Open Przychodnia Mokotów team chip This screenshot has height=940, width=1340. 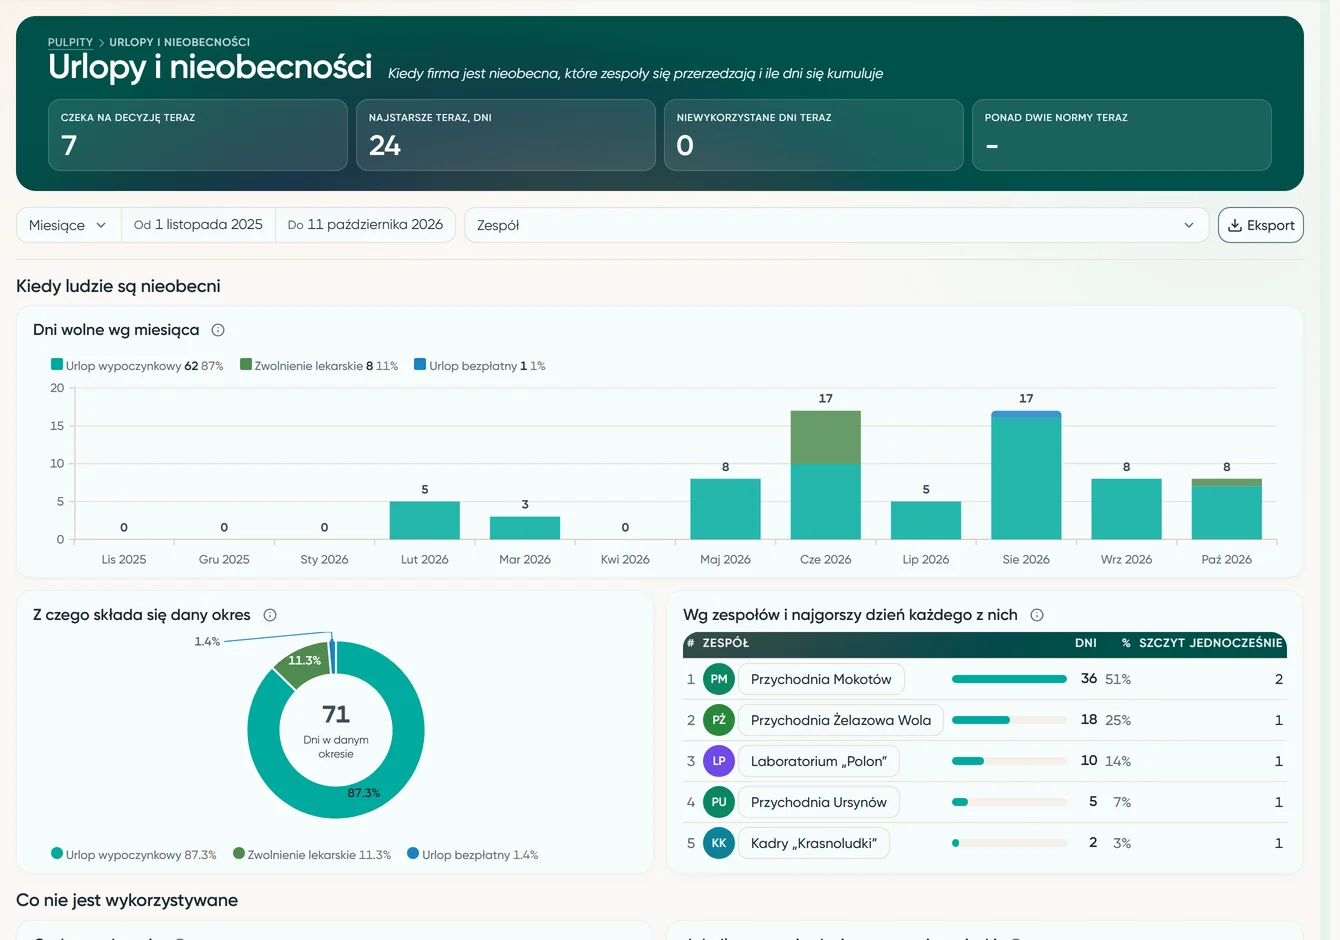[x=821, y=679]
